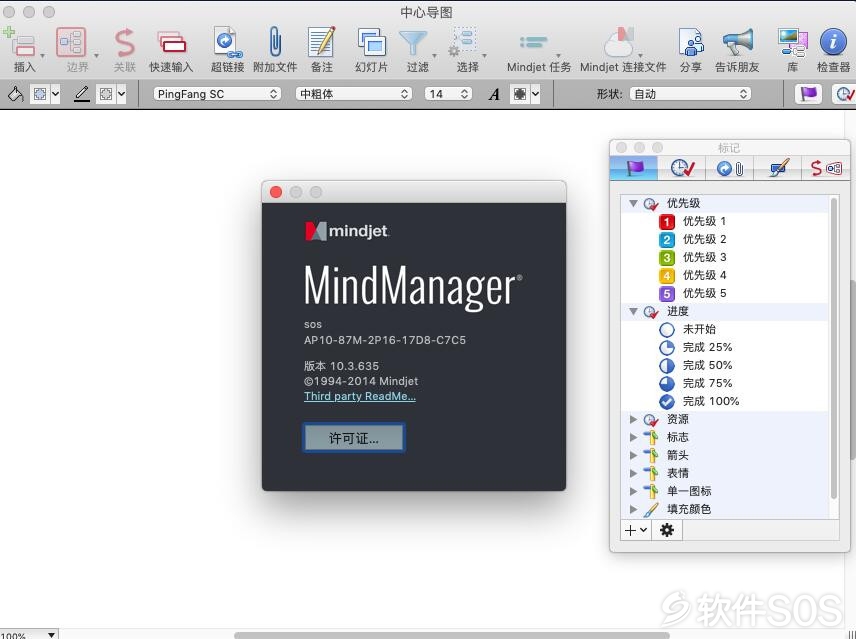
Task: Click the Boundary (边界) toolbar icon
Action: click(71, 43)
